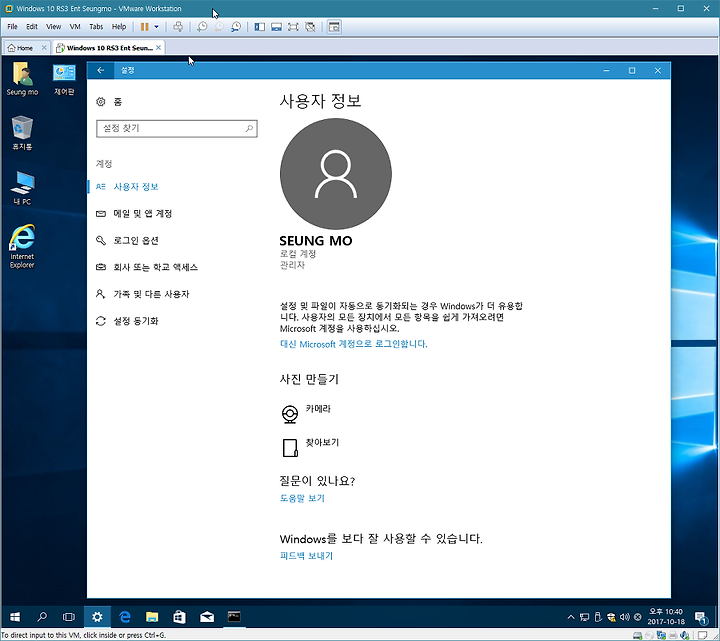
Task: Open the Tabs menu
Action: (96, 27)
